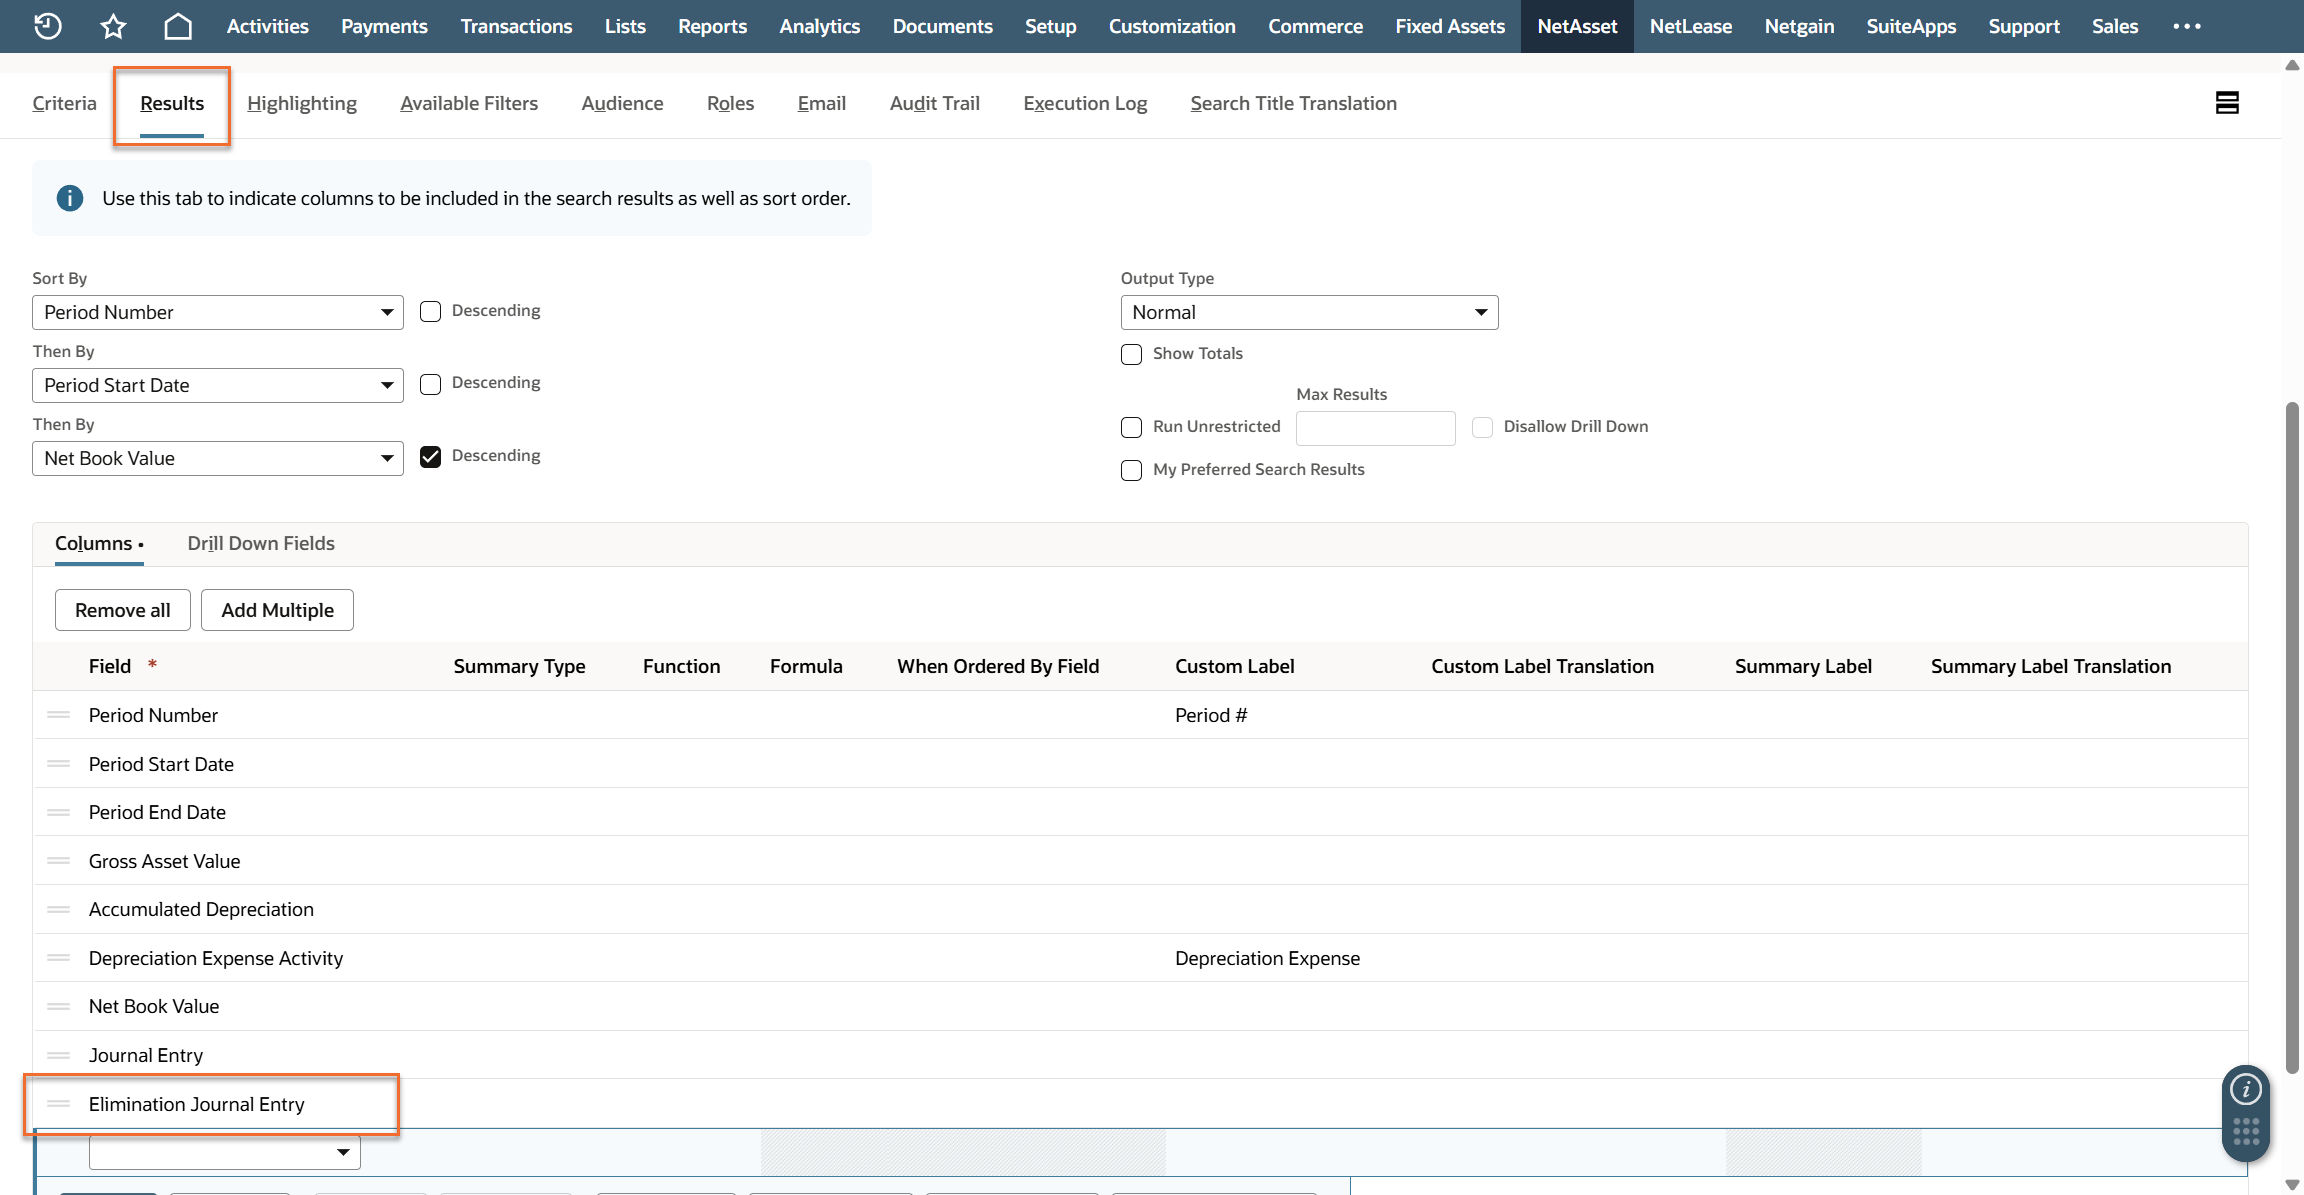Open the Sort By Period Number dropdown

click(x=217, y=312)
